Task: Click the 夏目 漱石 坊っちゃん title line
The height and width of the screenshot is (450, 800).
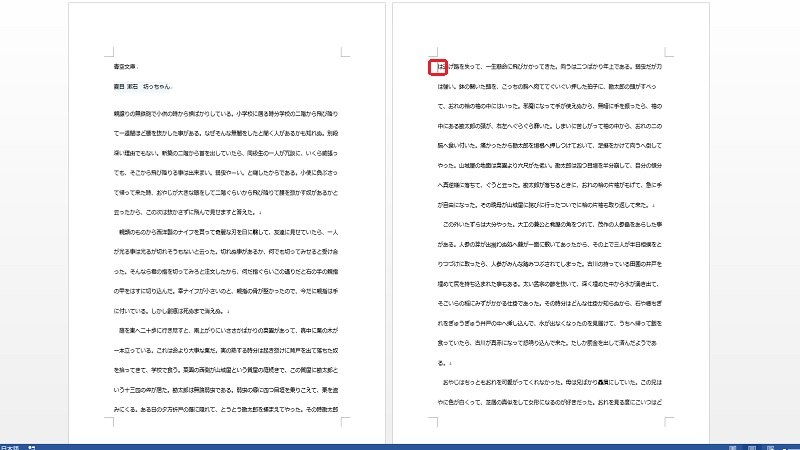Action: click(143, 86)
